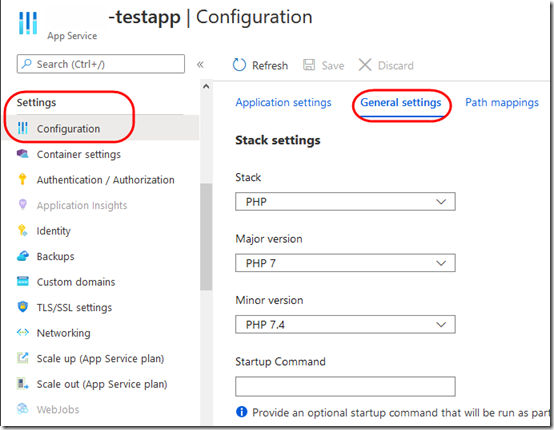This screenshot has width=554, height=430.
Task: Select the Identity sidebar item
Action: click(53, 231)
